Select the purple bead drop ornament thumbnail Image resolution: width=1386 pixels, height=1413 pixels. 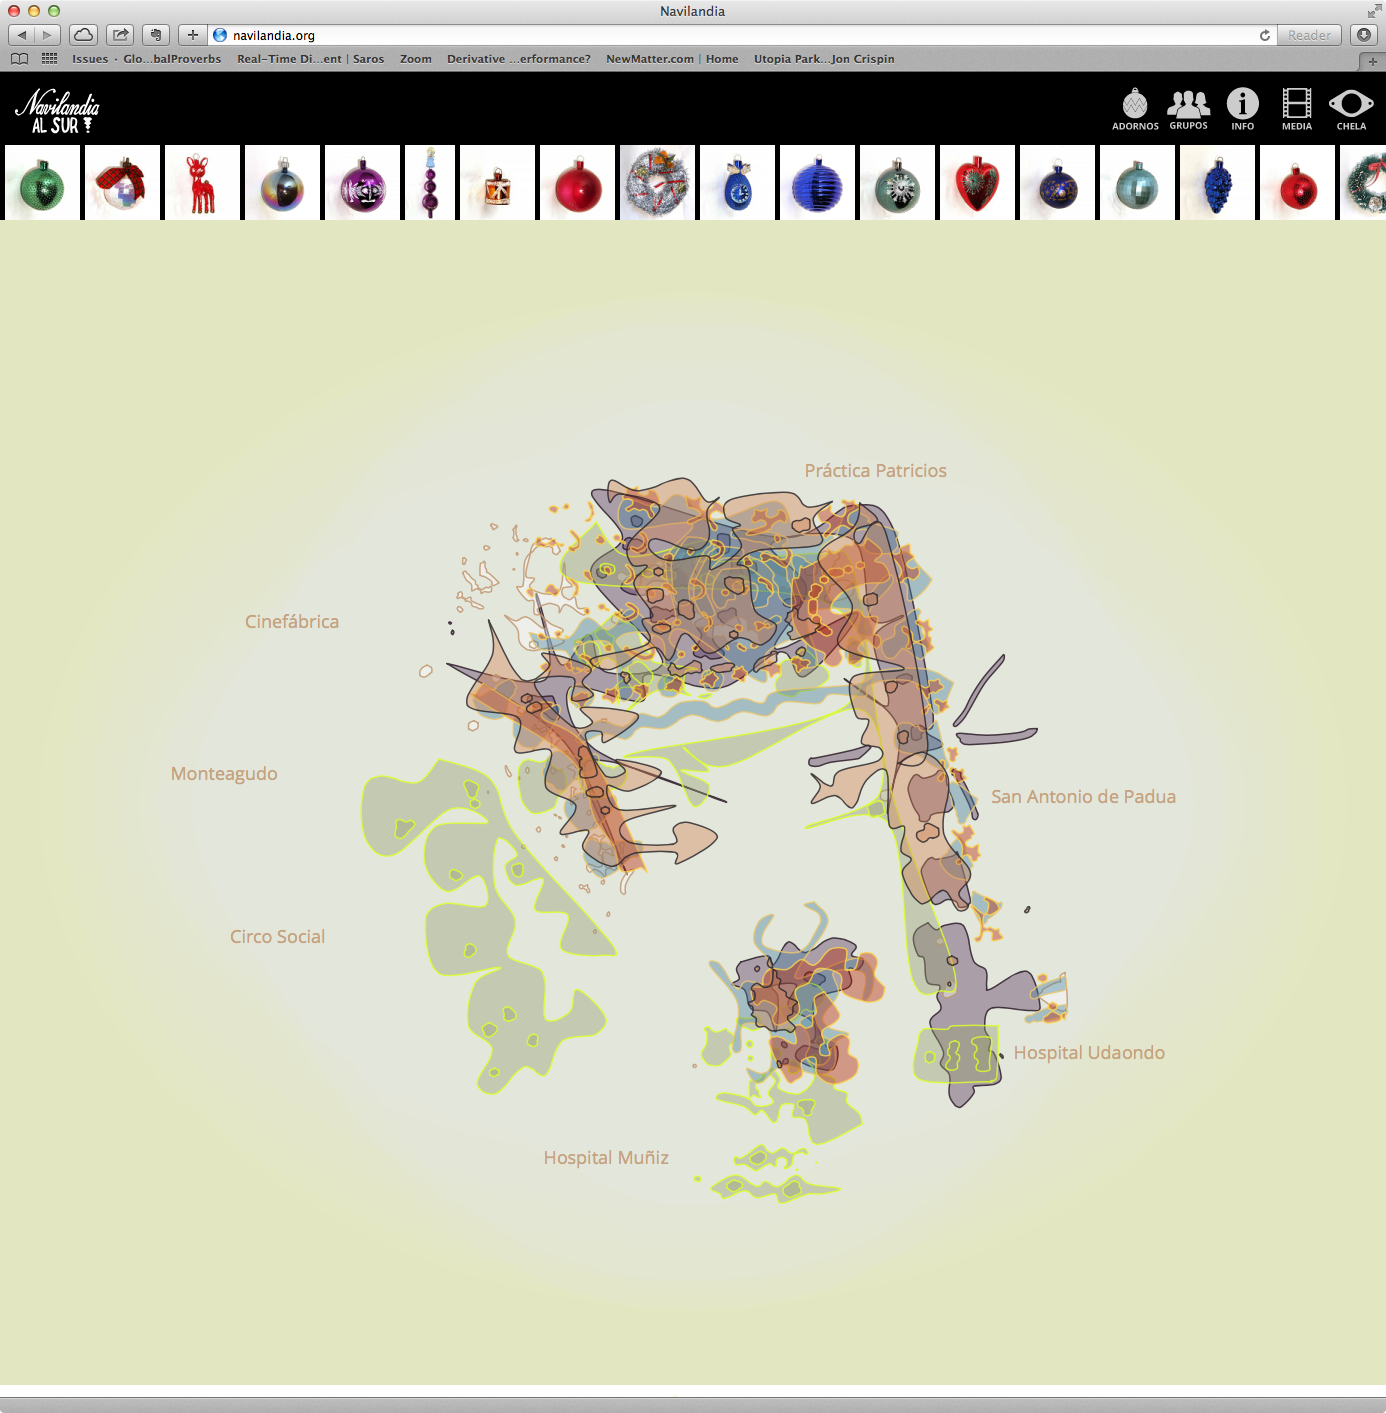430,182
